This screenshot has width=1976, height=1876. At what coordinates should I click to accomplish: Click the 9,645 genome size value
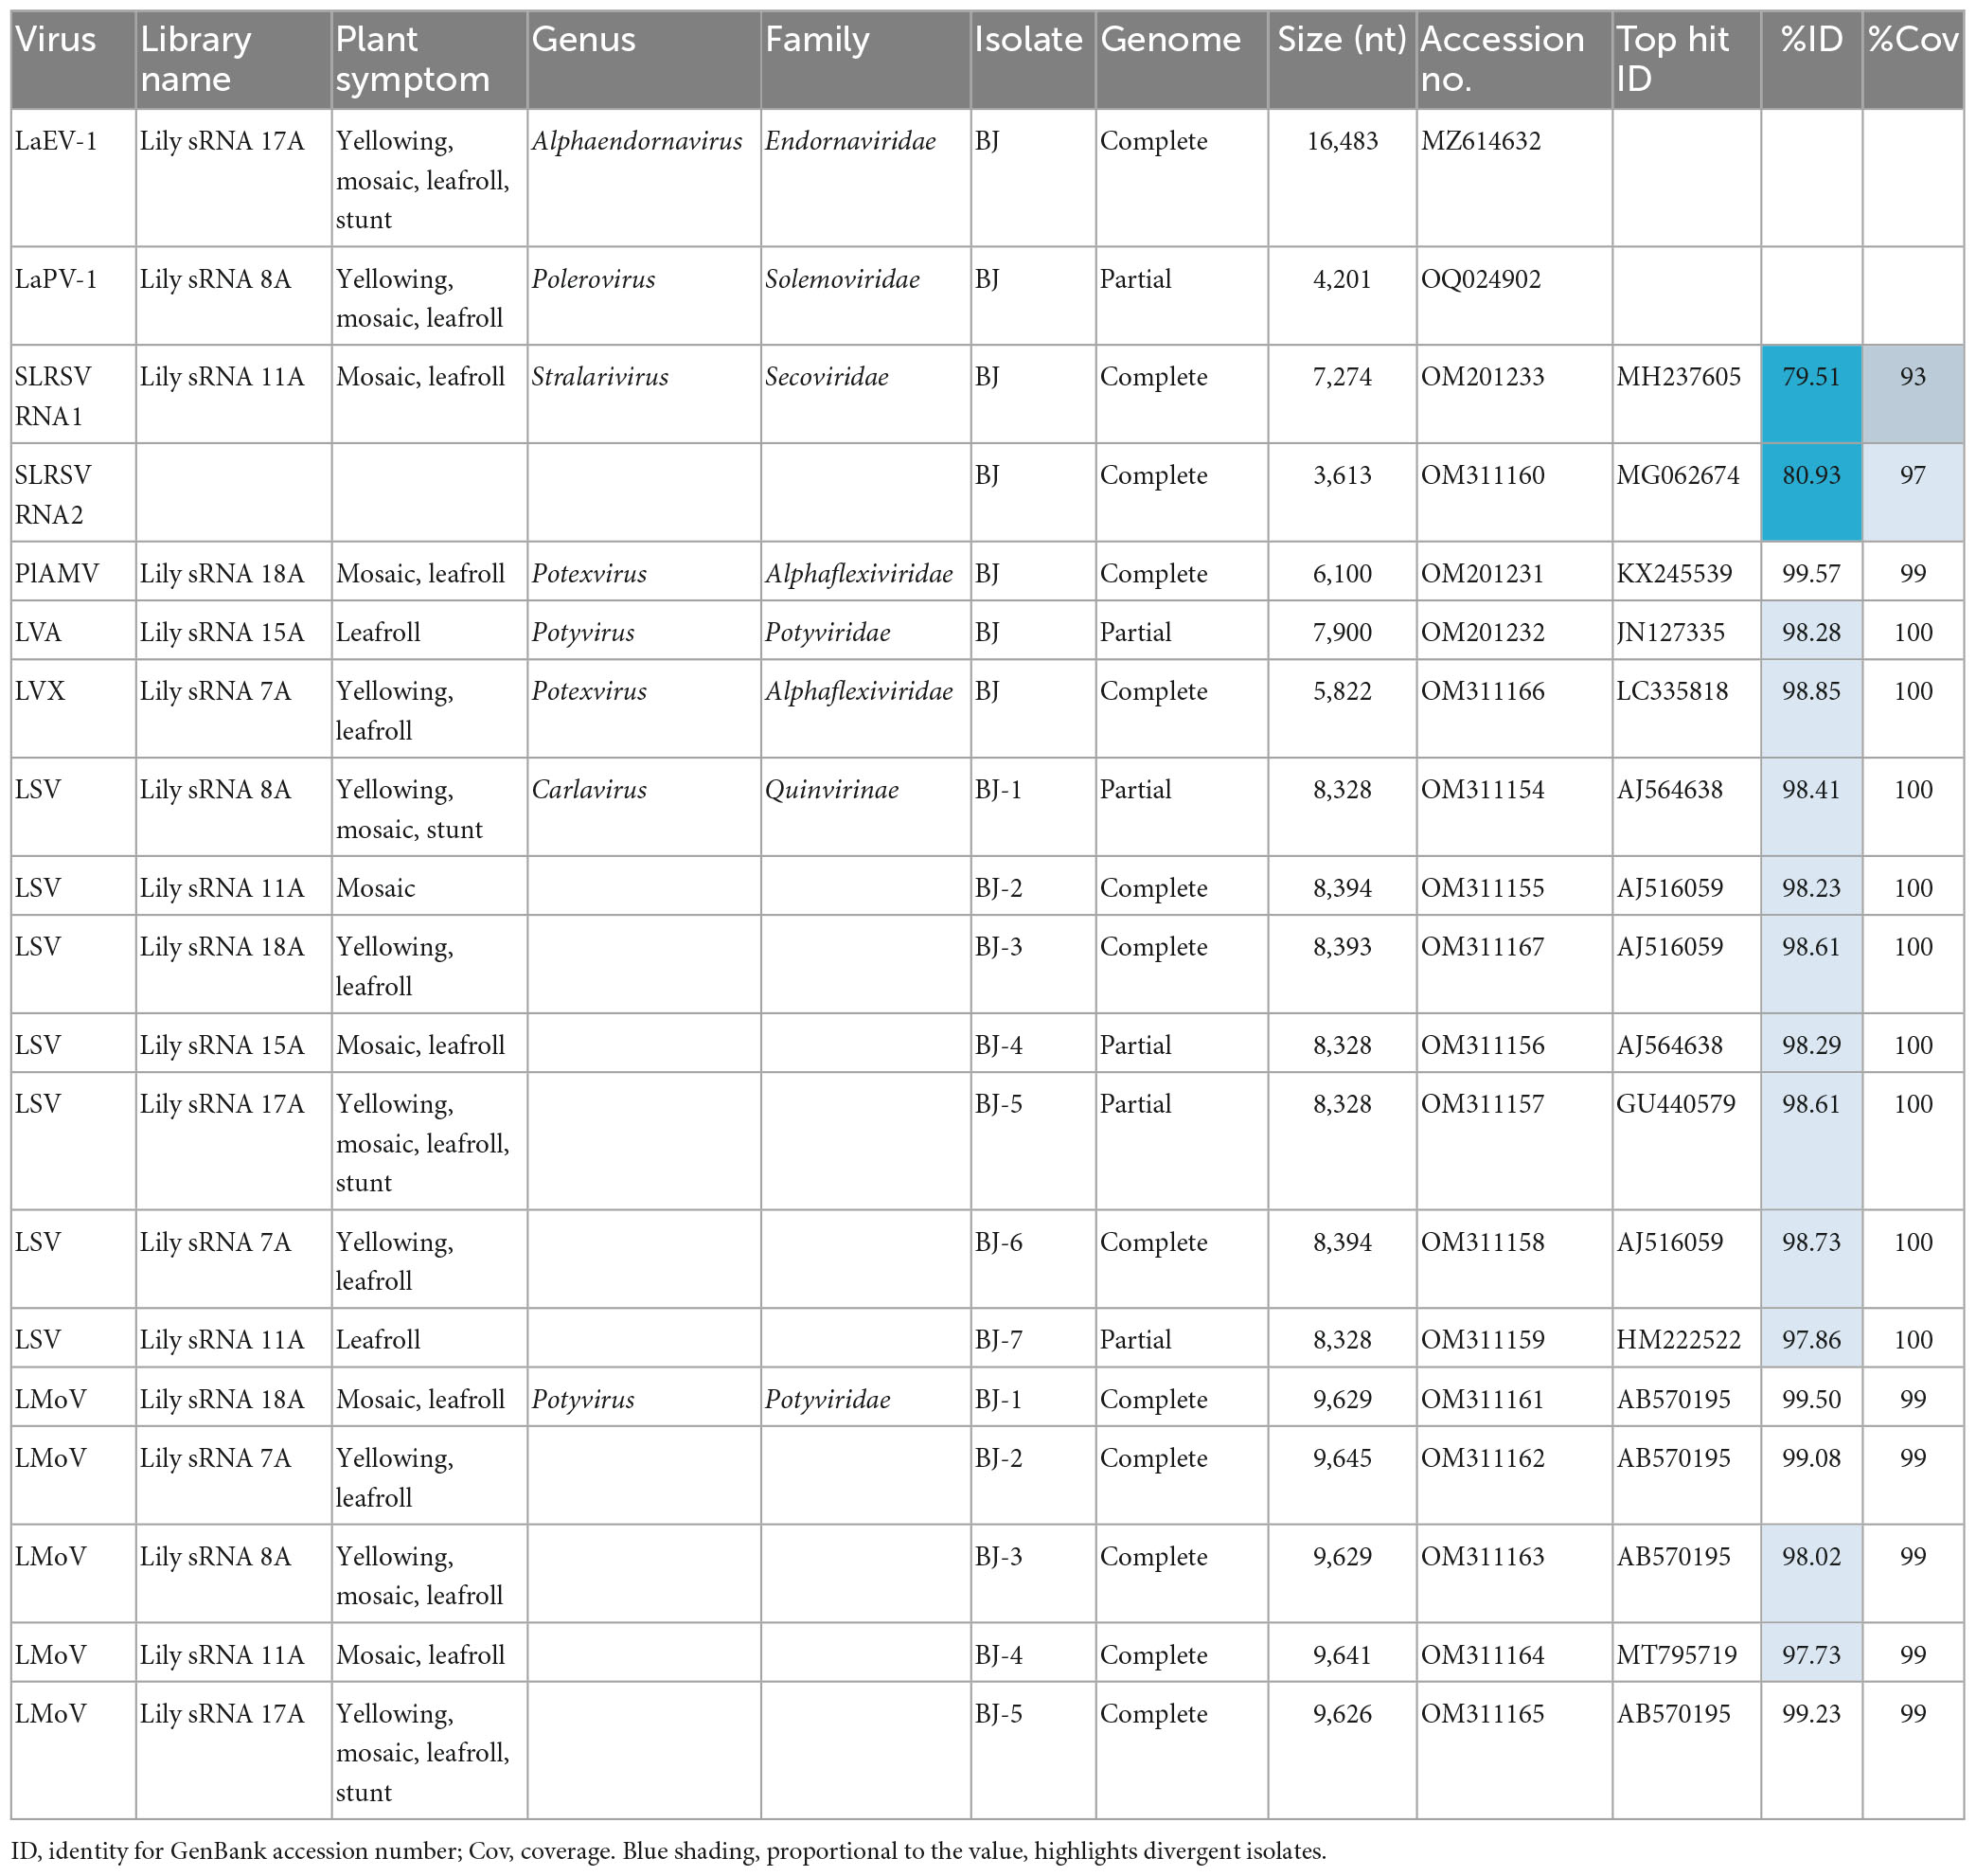coord(1342,1458)
